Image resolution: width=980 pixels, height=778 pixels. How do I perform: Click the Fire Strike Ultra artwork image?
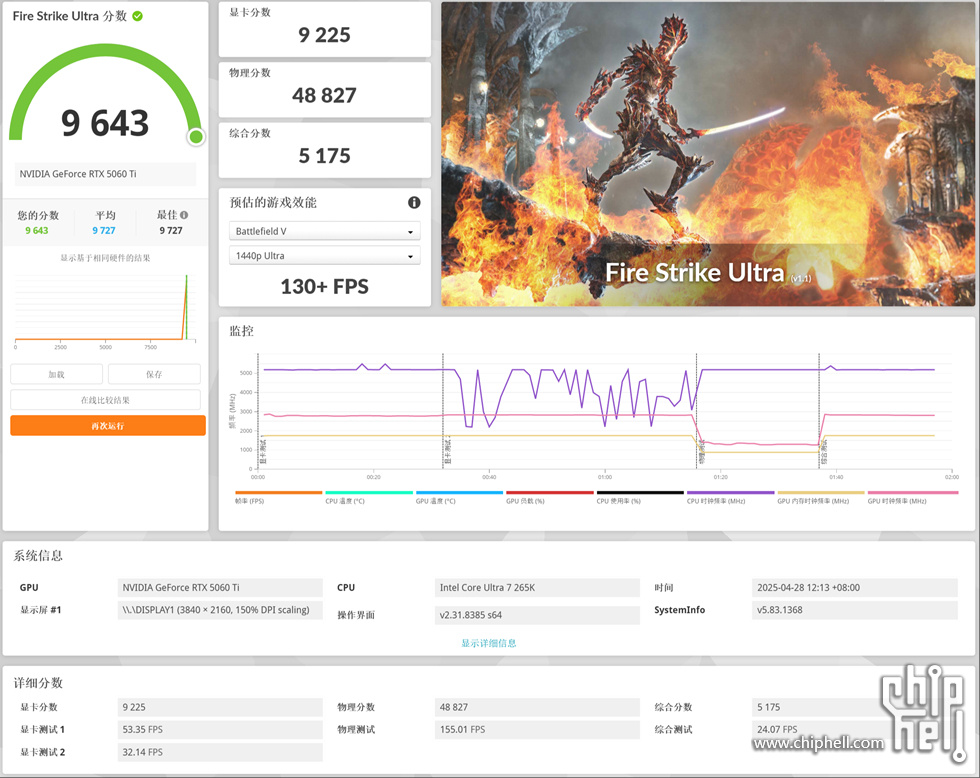pyautogui.click(x=708, y=154)
